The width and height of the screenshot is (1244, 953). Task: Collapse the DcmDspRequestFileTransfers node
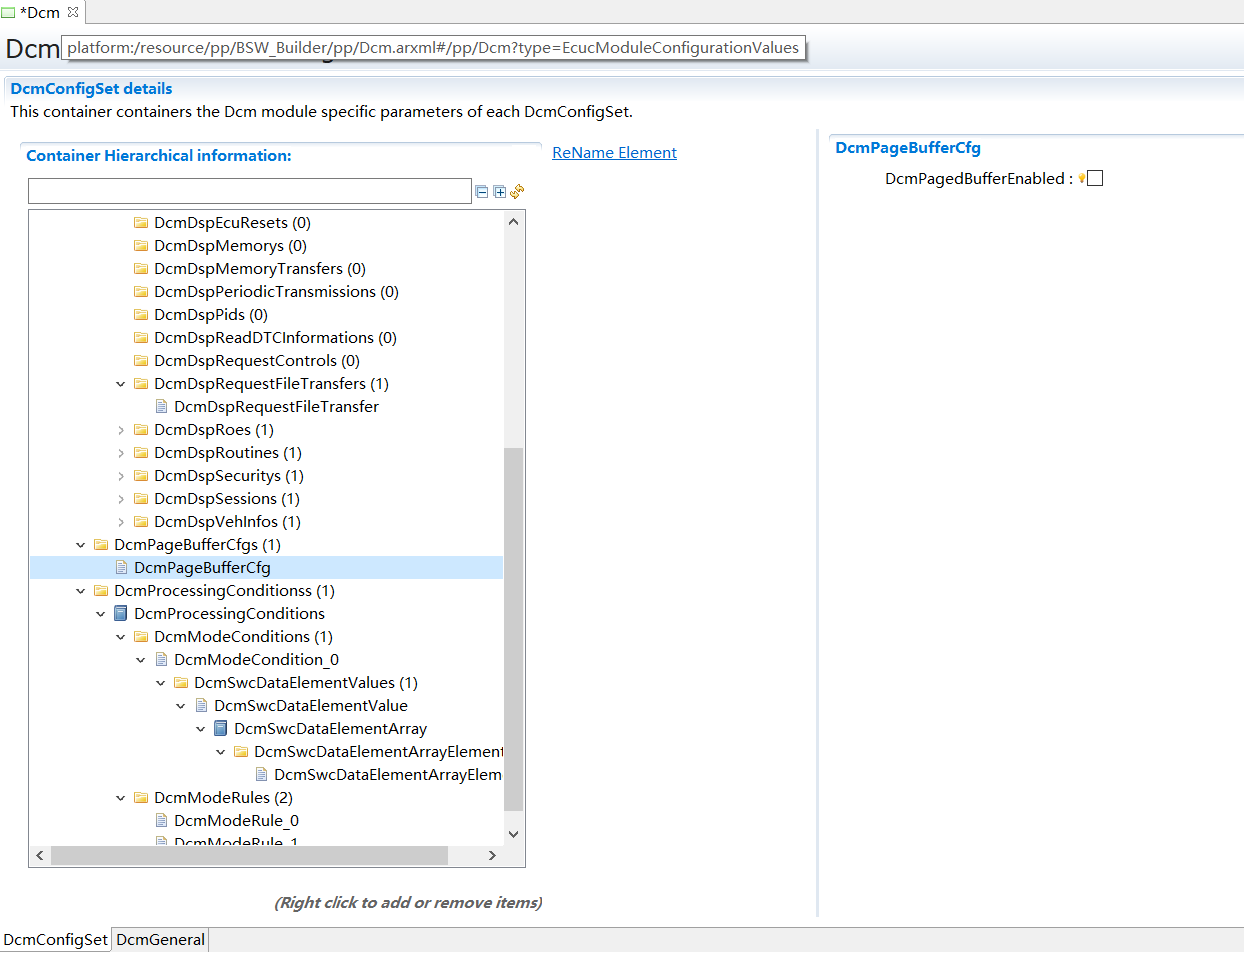121,384
